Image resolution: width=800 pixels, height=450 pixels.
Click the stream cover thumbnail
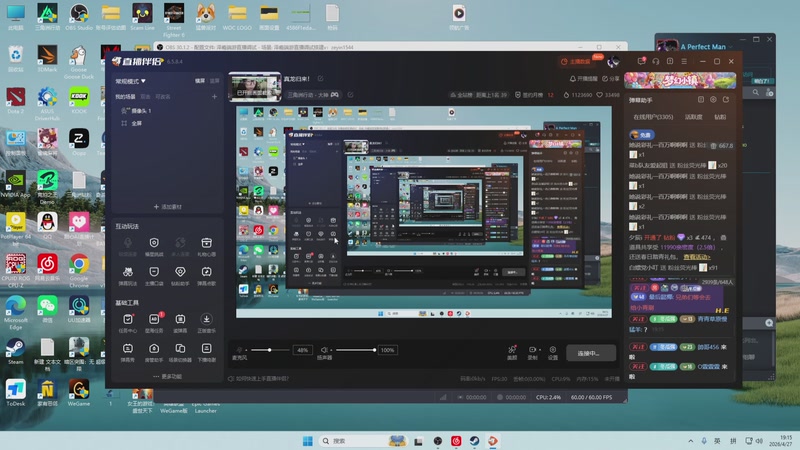pyautogui.click(x=255, y=87)
